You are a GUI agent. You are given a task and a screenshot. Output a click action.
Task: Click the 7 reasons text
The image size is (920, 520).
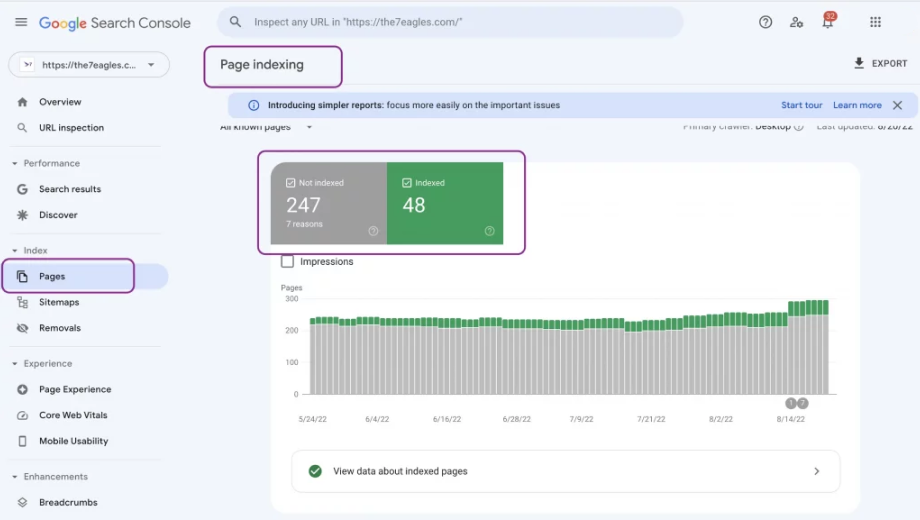(305, 224)
